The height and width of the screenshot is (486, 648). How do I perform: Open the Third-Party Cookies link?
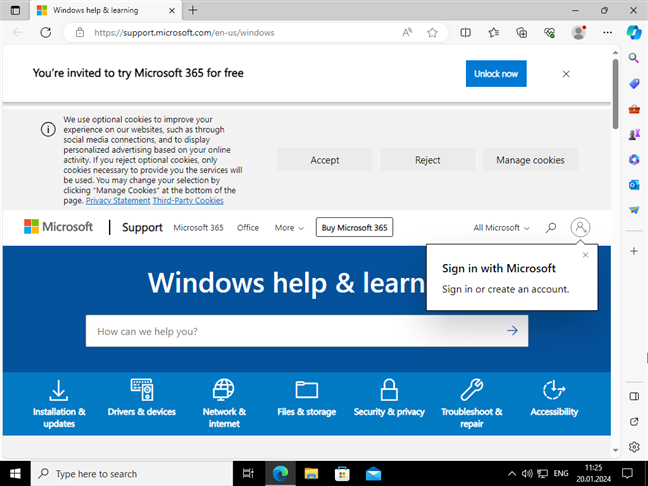188,200
